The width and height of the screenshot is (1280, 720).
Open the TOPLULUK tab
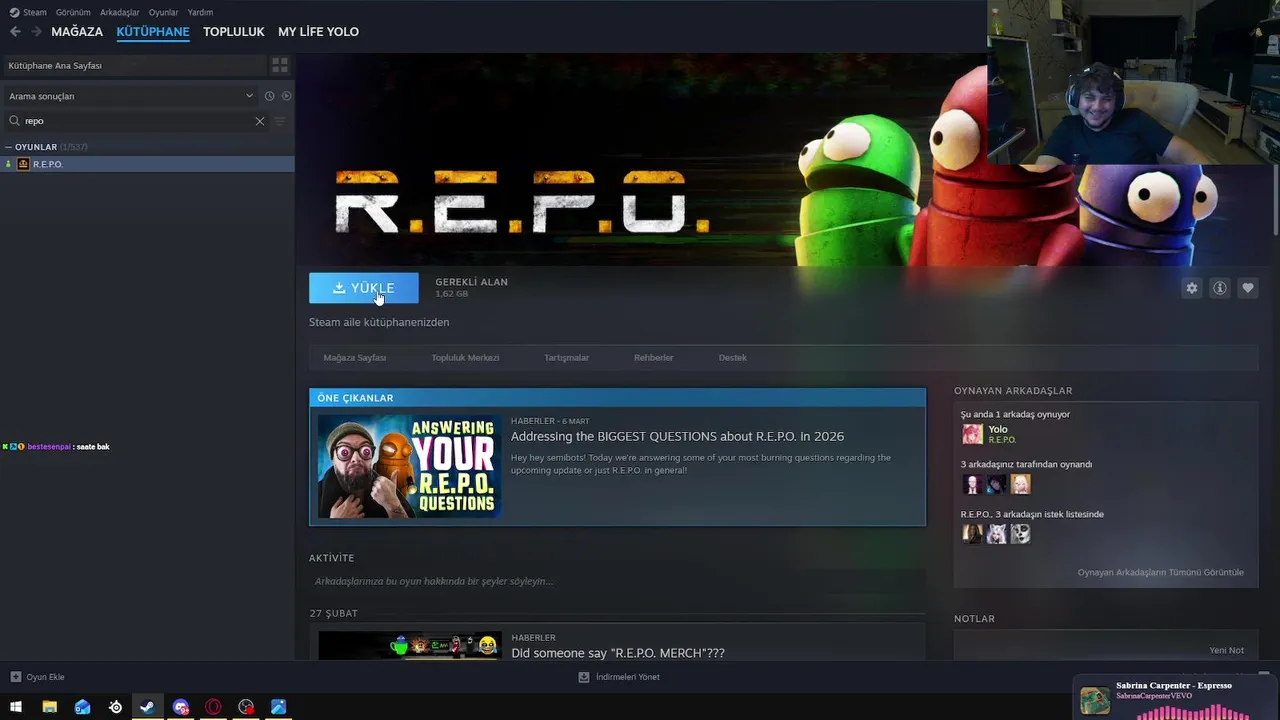234,32
